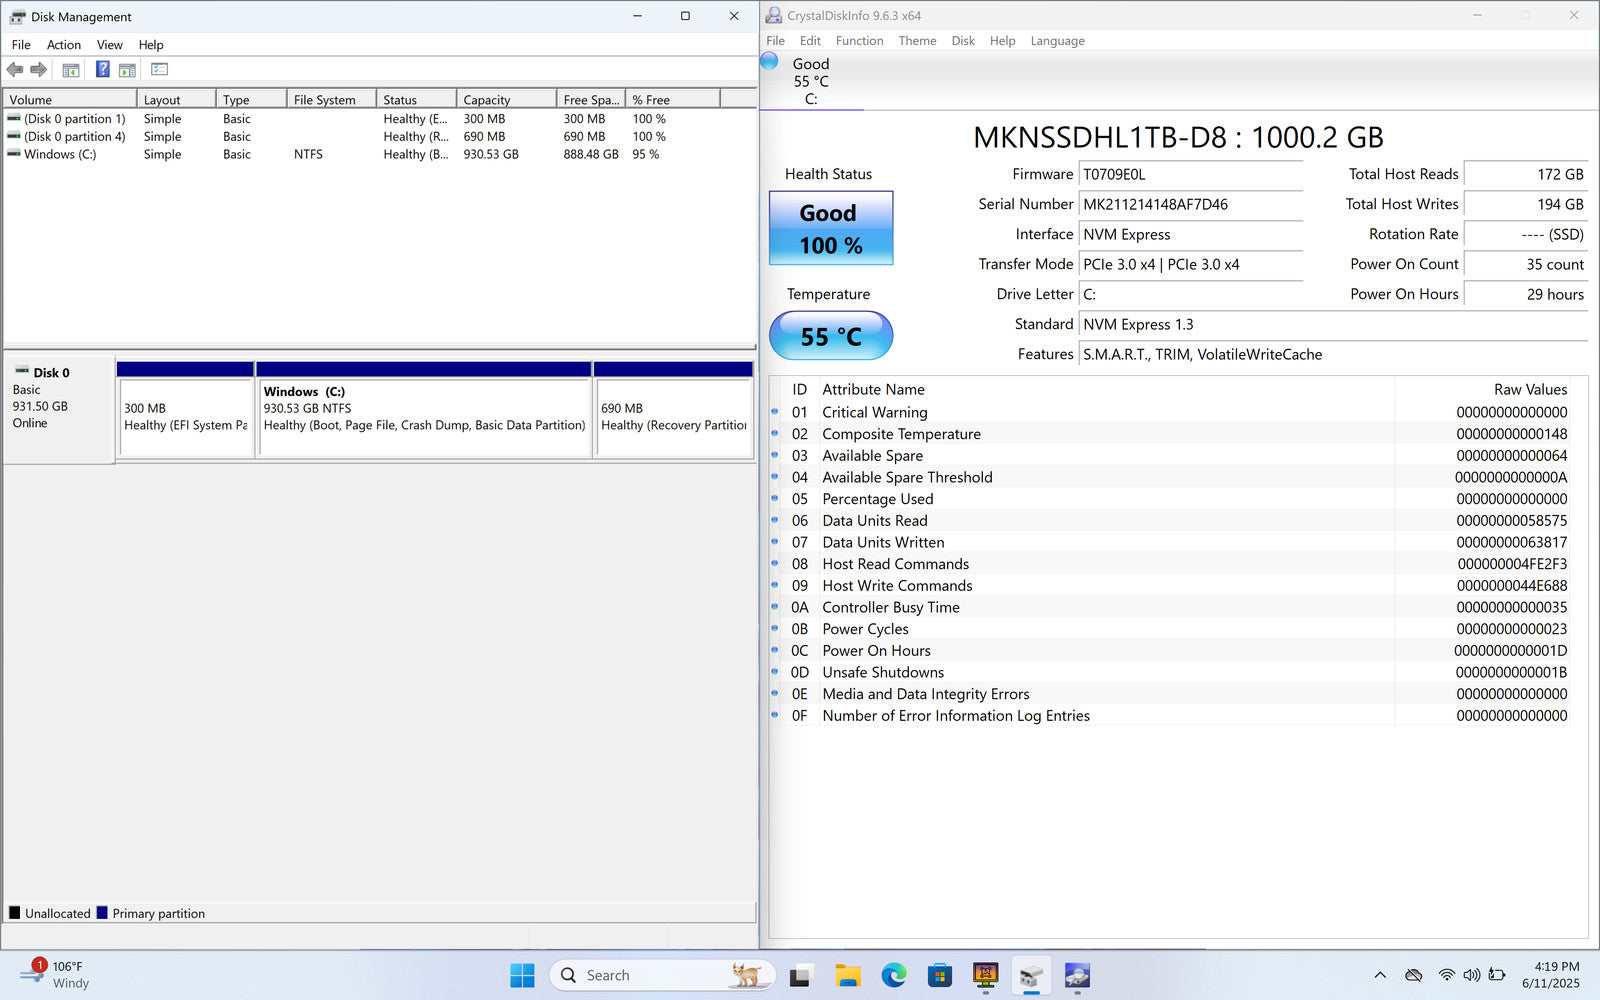Open Language menu in CrystalDiskInfo

pos(1057,41)
